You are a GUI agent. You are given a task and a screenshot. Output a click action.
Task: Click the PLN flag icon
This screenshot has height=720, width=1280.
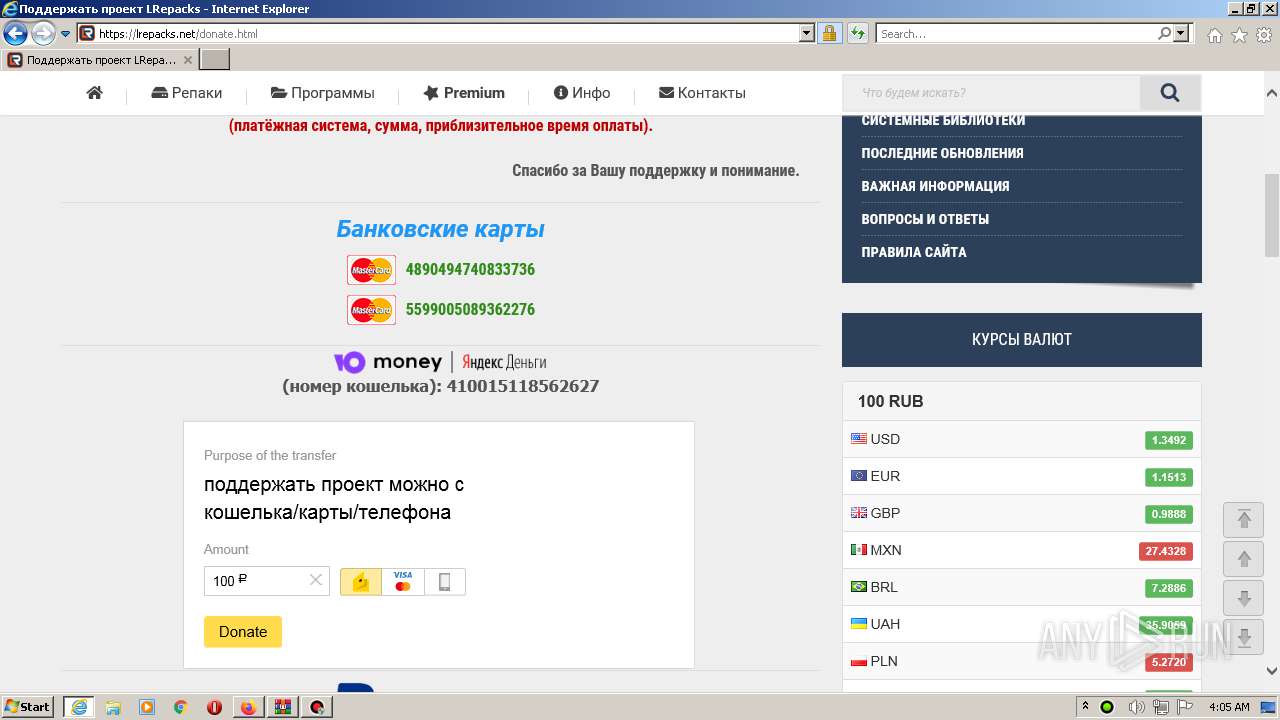tap(859, 661)
